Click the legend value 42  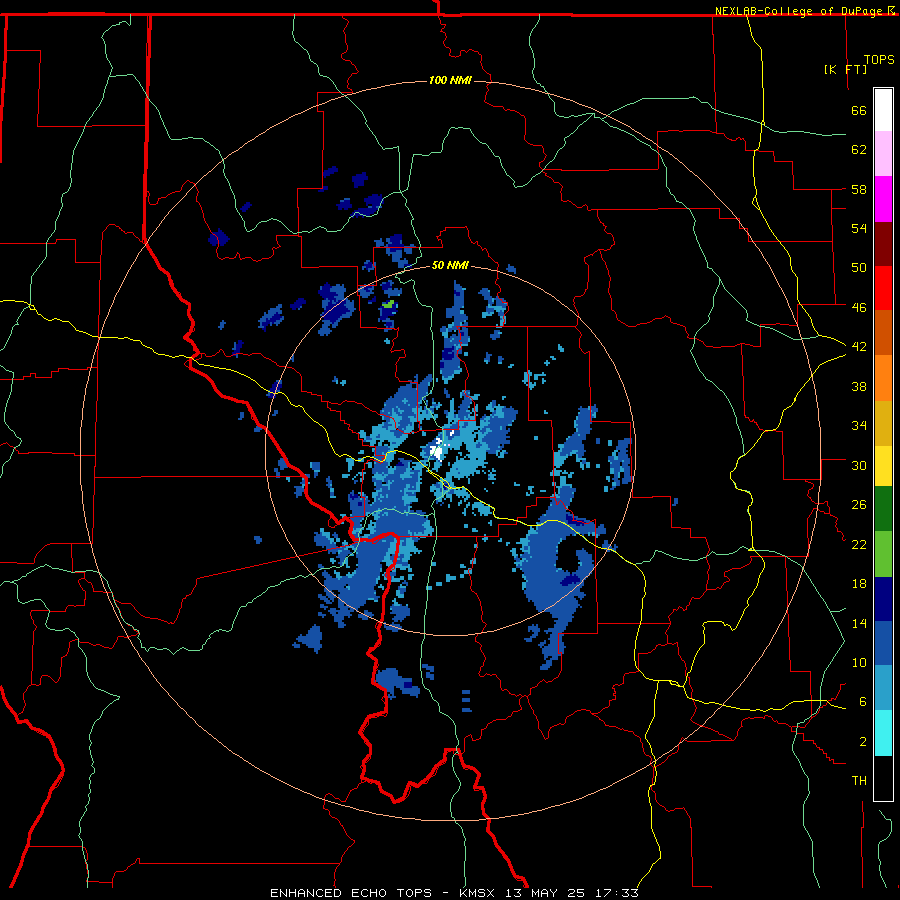pyautogui.click(x=859, y=347)
